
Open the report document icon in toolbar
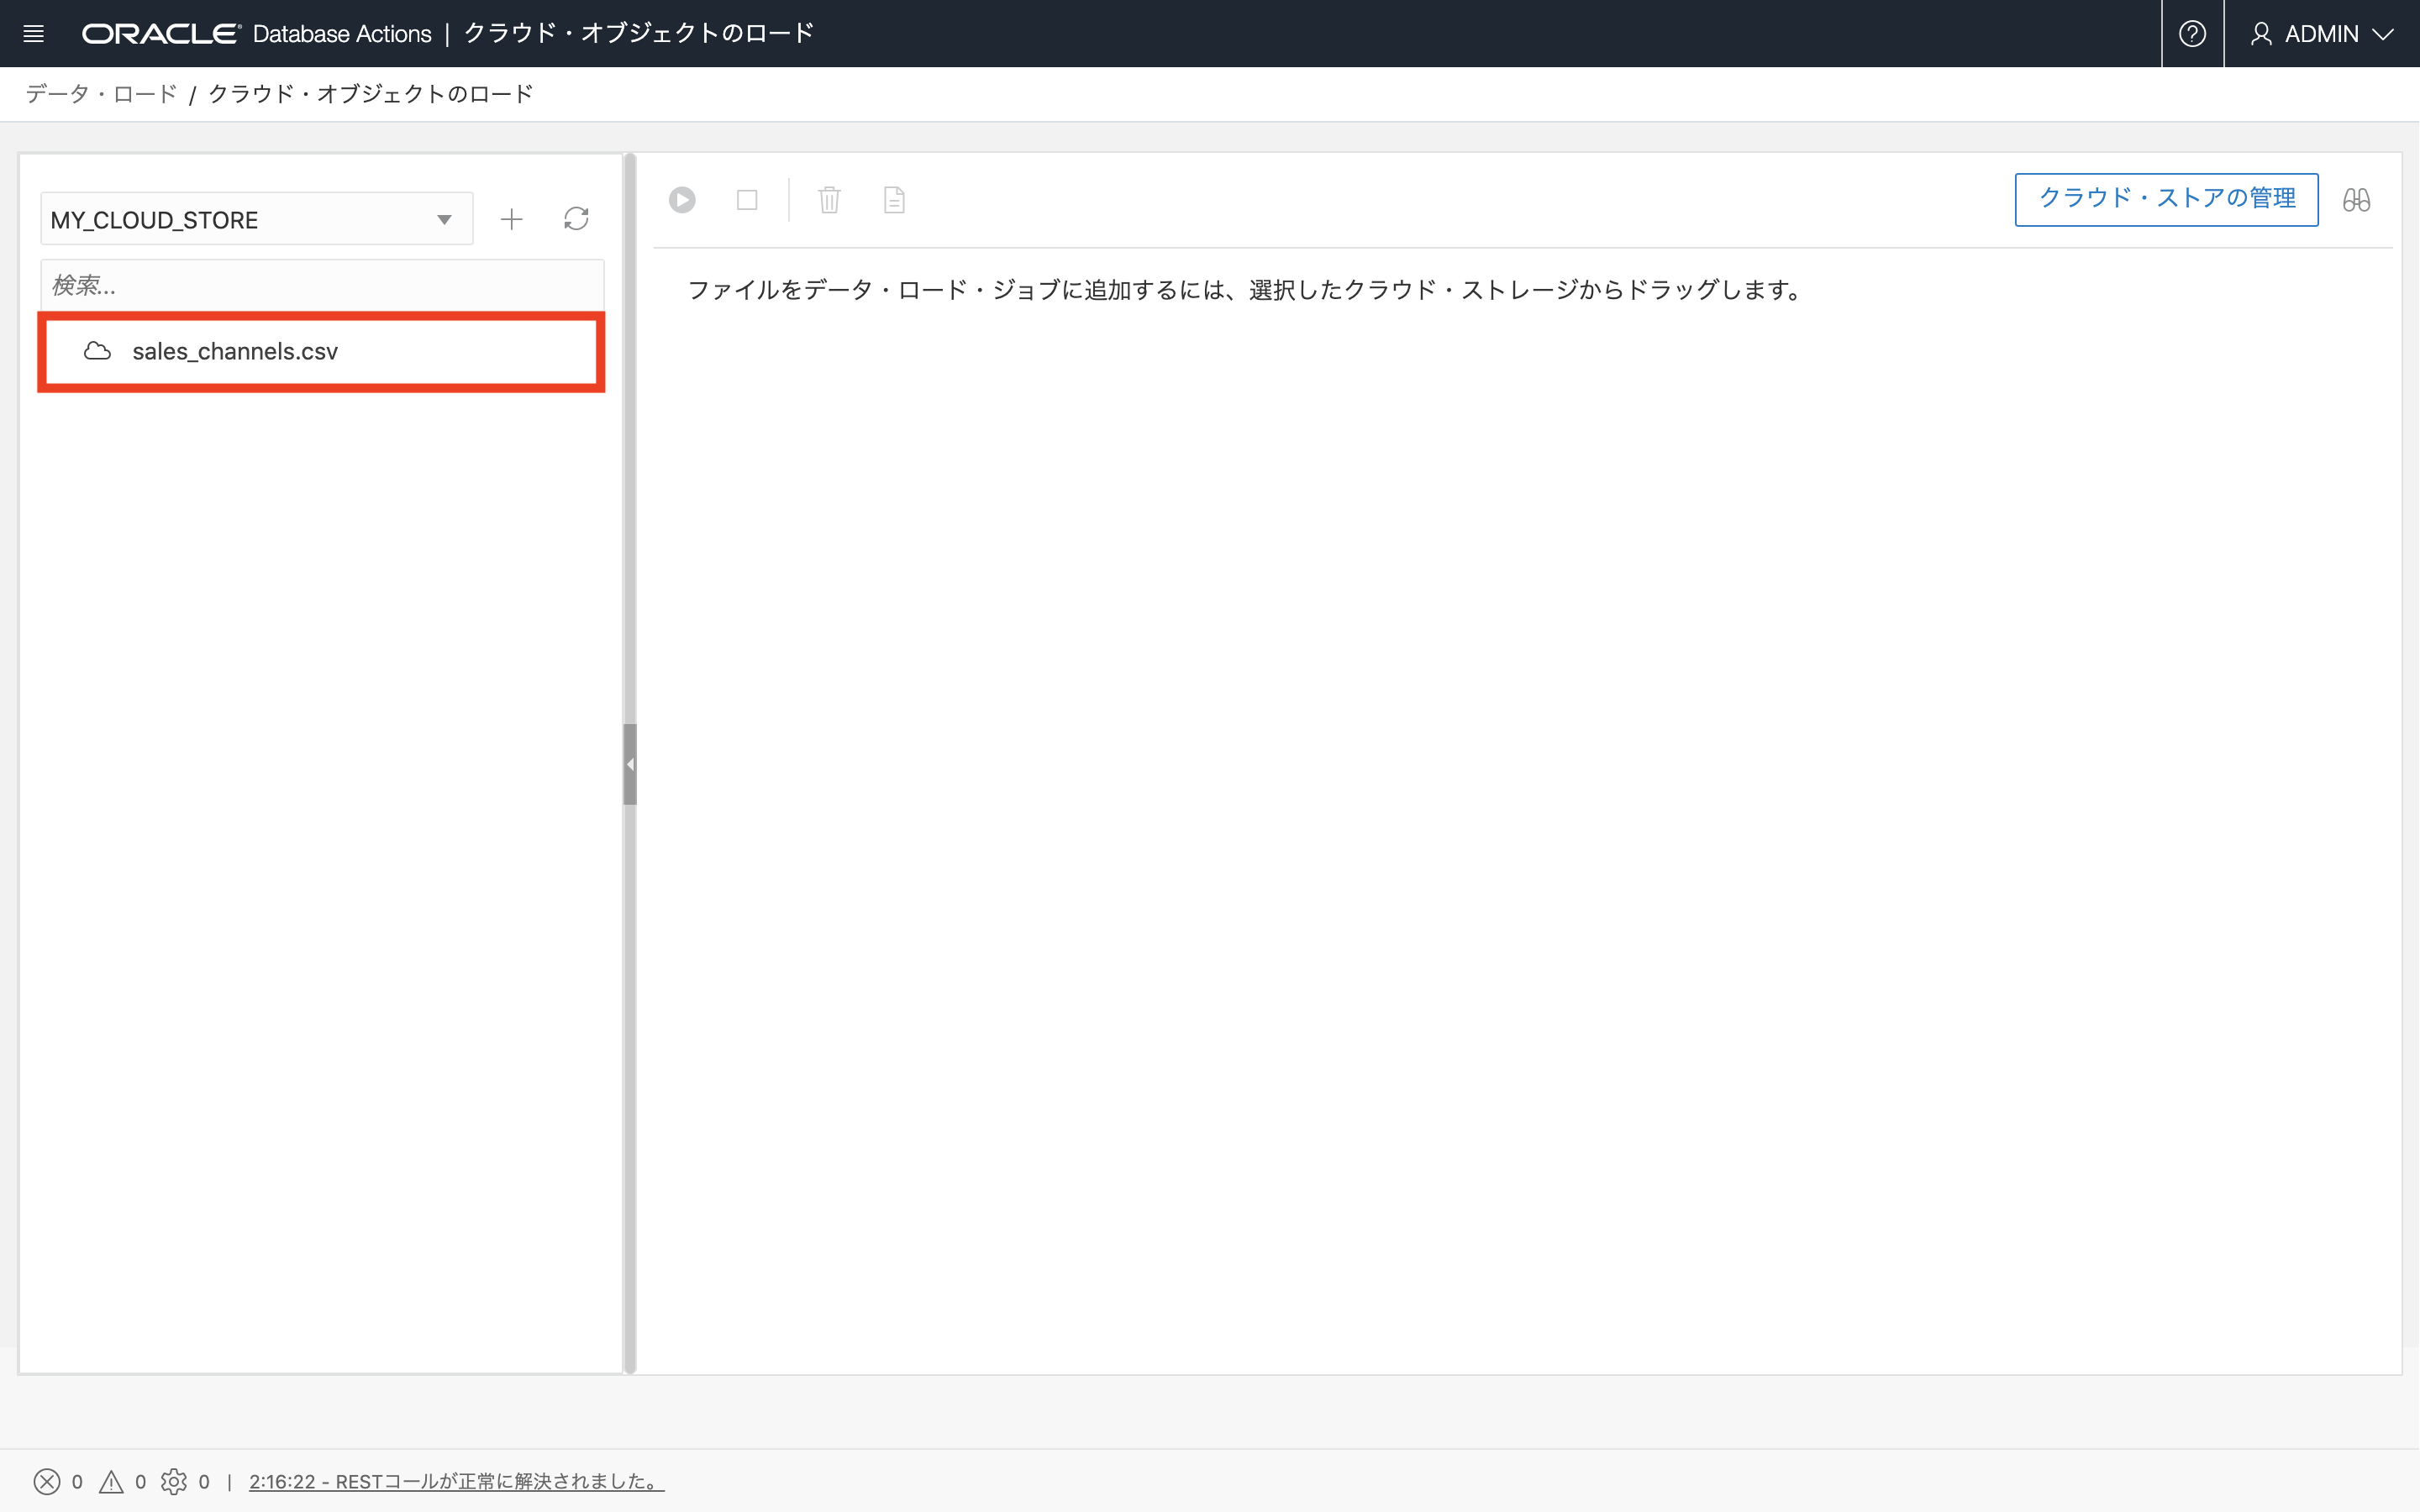coord(894,200)
